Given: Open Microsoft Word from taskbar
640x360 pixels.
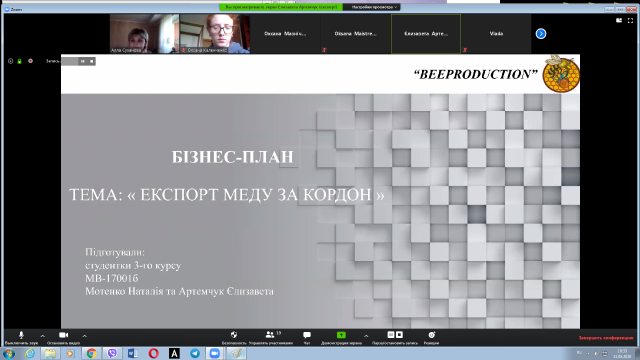Looking at the screenshot, I should (133, 353).
